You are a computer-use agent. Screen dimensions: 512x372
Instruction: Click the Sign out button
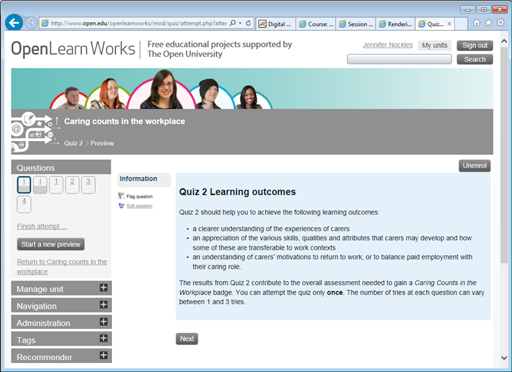(x=475, y=45)
